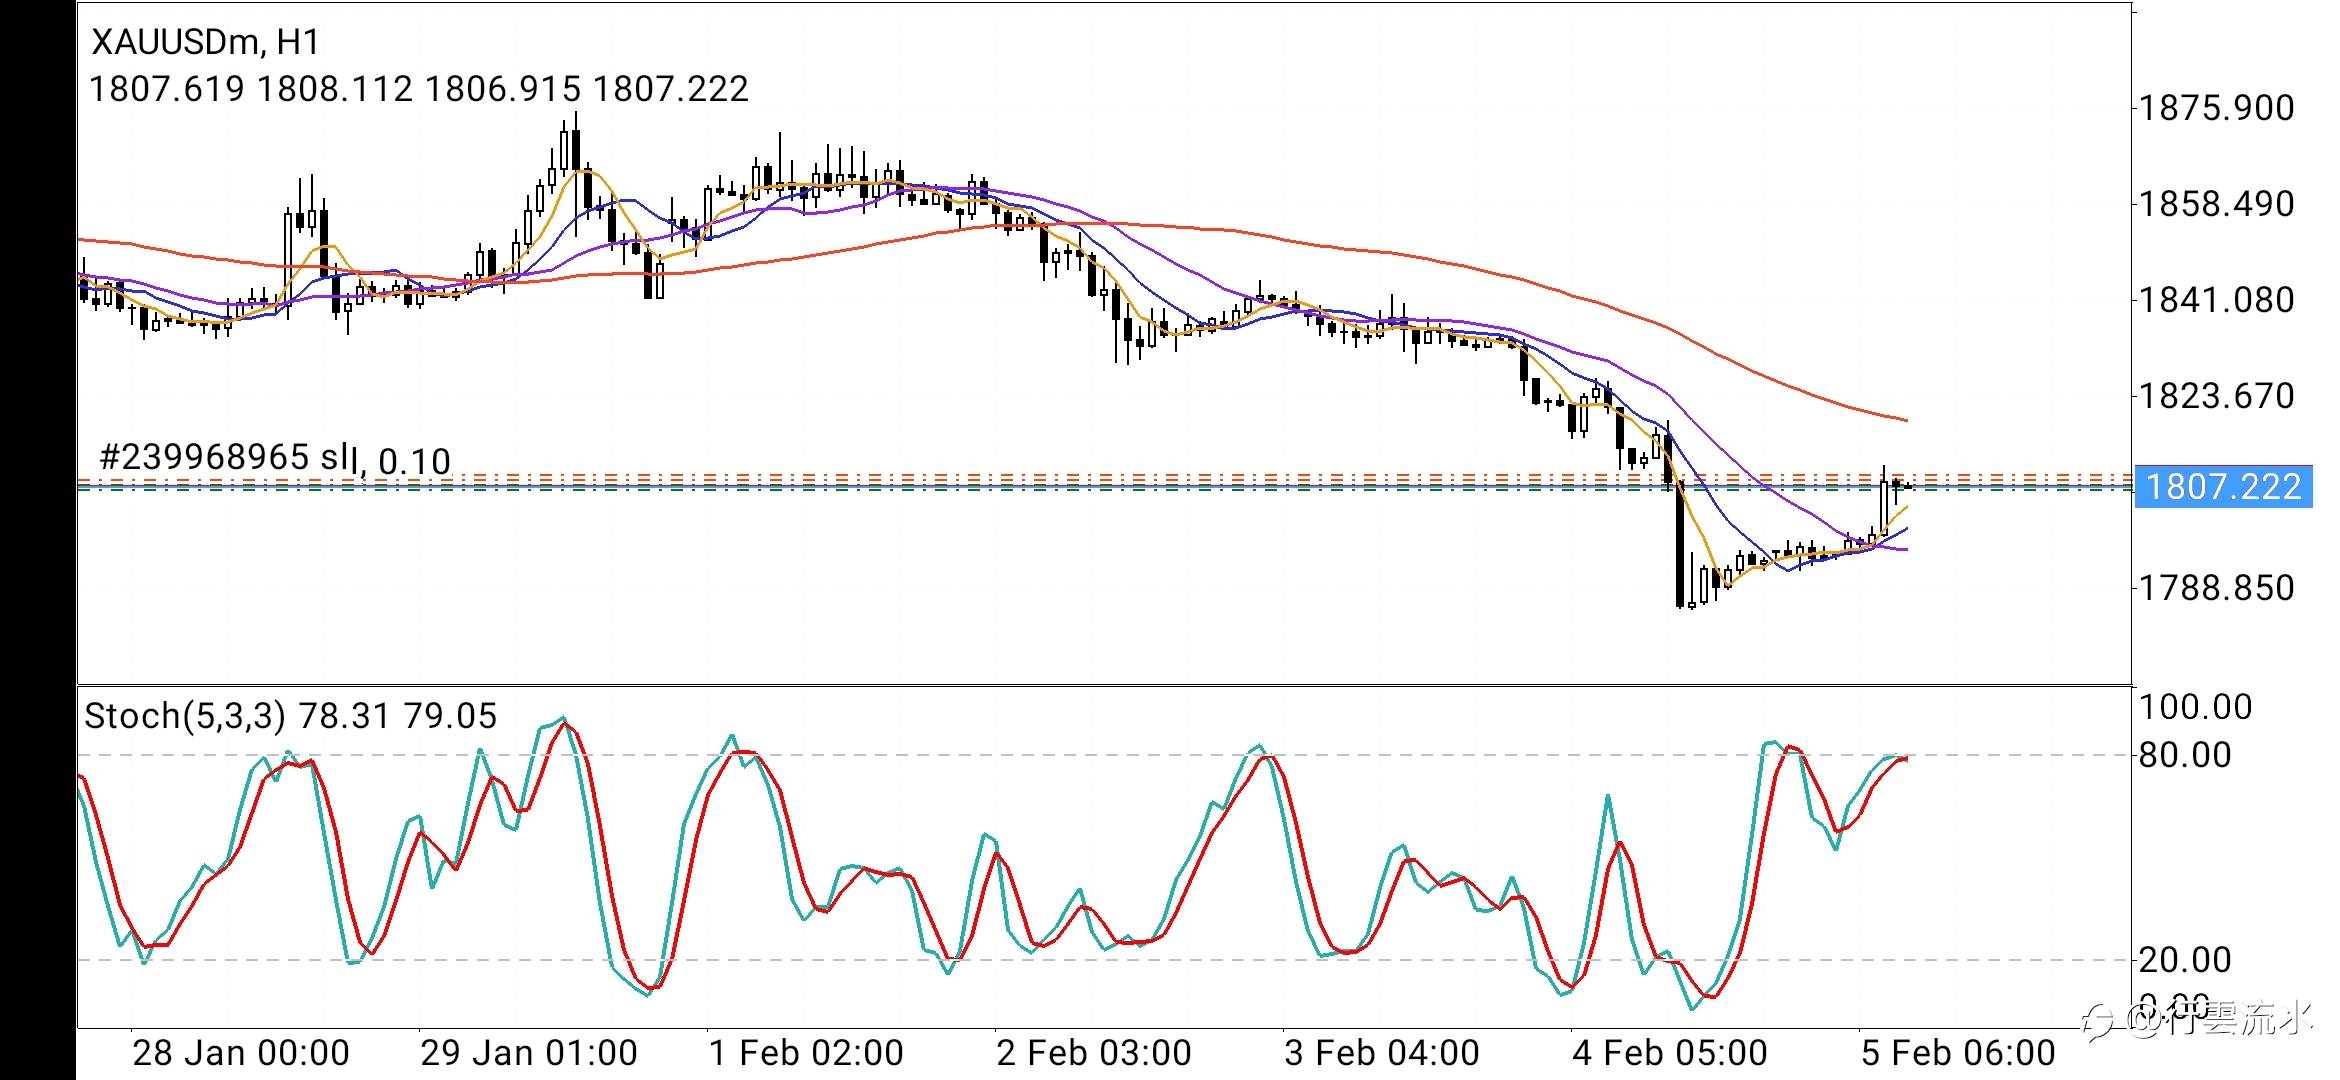Image resolution: width=2340 pixels, height=1080 pixels.
Task: Click the watermark logo icon beside @行雲流水
Action: click(2099, 1022)
